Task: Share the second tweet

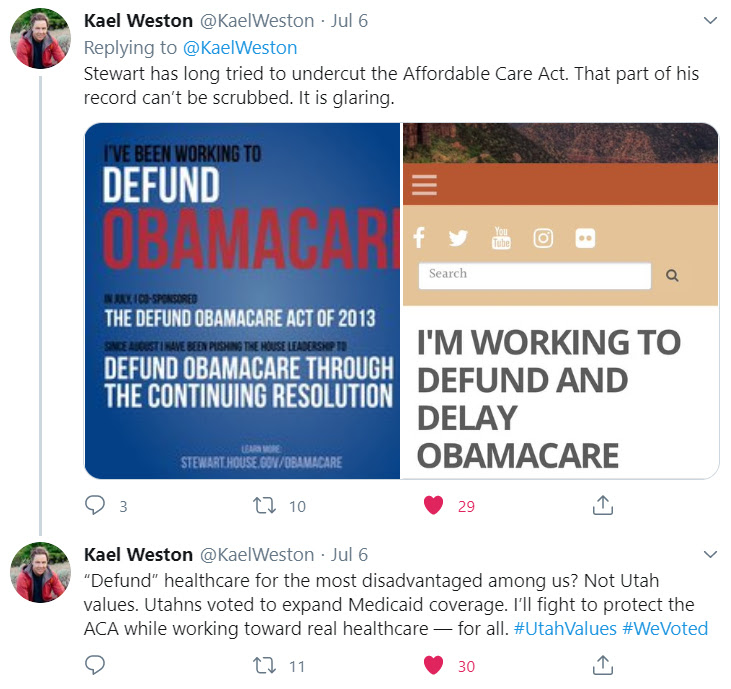Action: pos(602,665)
